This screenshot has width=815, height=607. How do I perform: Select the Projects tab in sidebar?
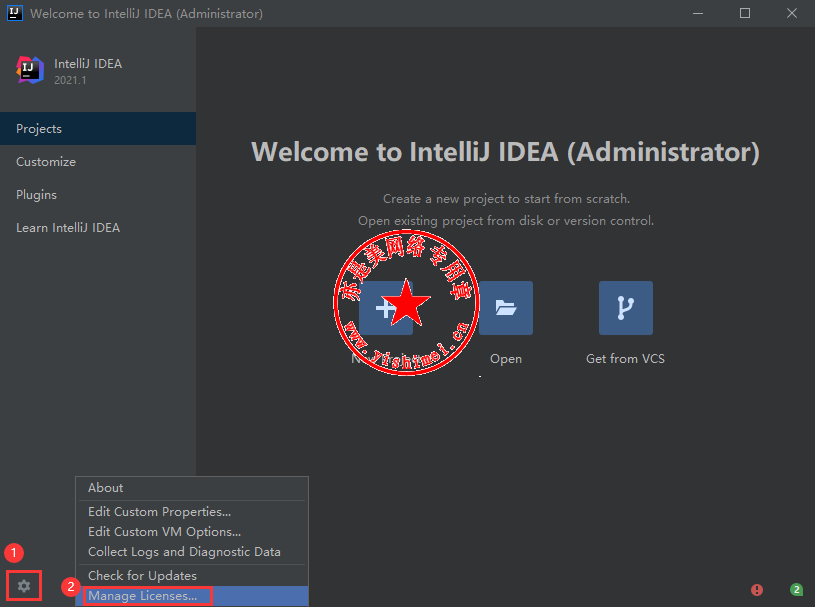tap(39, 129)
